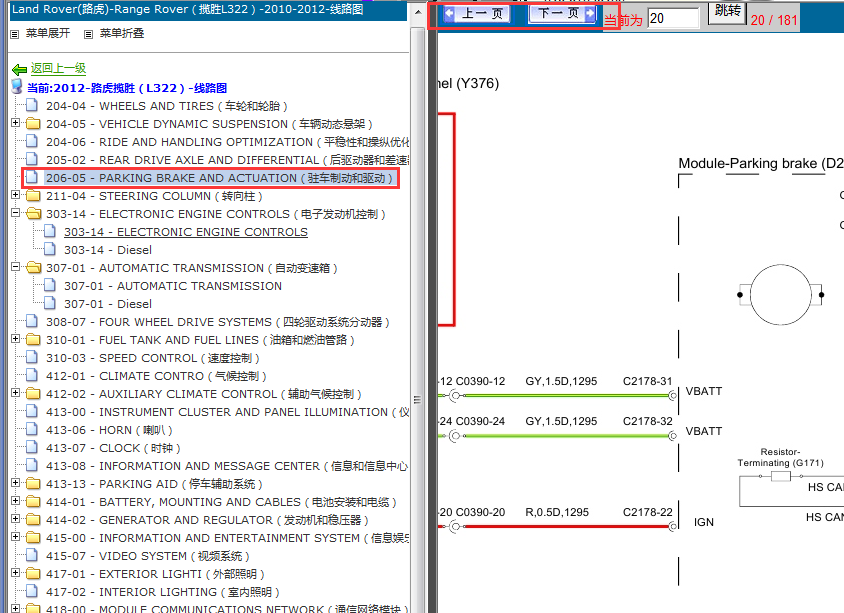Click the 307-01 Automatic Transmission open folder icon

33,267
